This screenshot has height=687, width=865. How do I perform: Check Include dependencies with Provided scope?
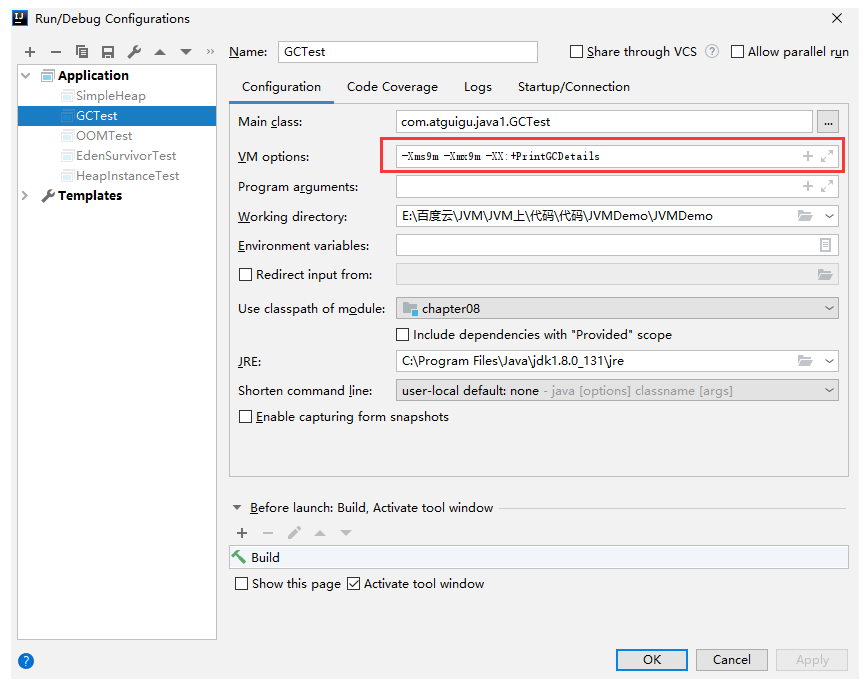(403, 334)
